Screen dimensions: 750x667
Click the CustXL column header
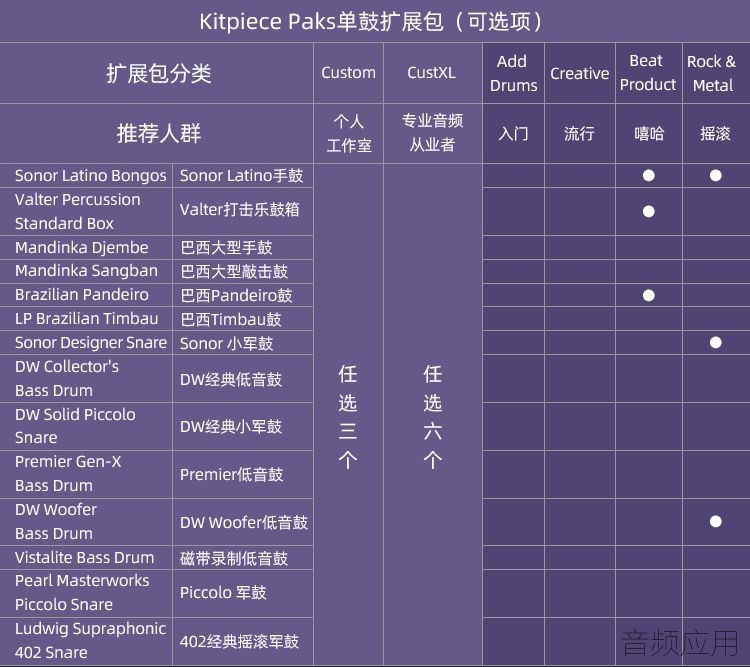point(432,73)
